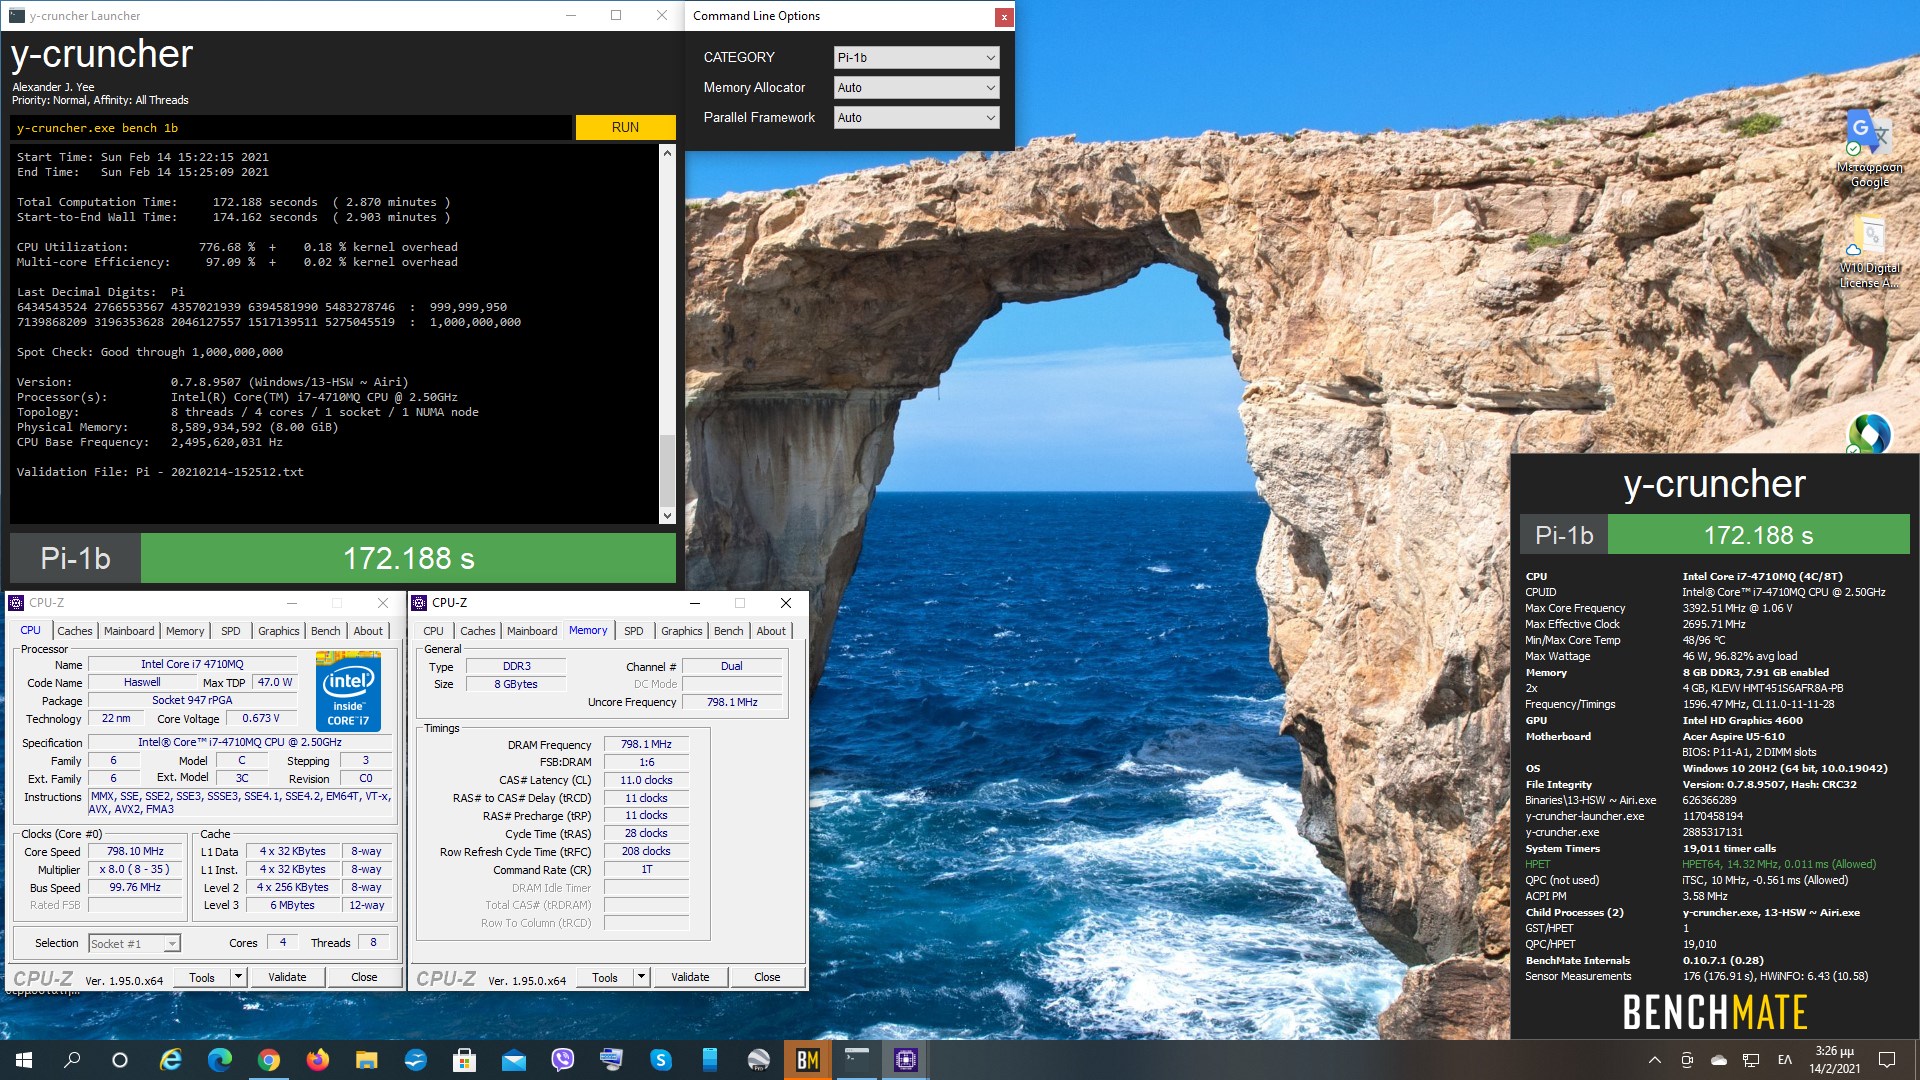Open the taskbar clock and date
Viewport: 1920px width, 1080px height.
coord(1834,1060)
